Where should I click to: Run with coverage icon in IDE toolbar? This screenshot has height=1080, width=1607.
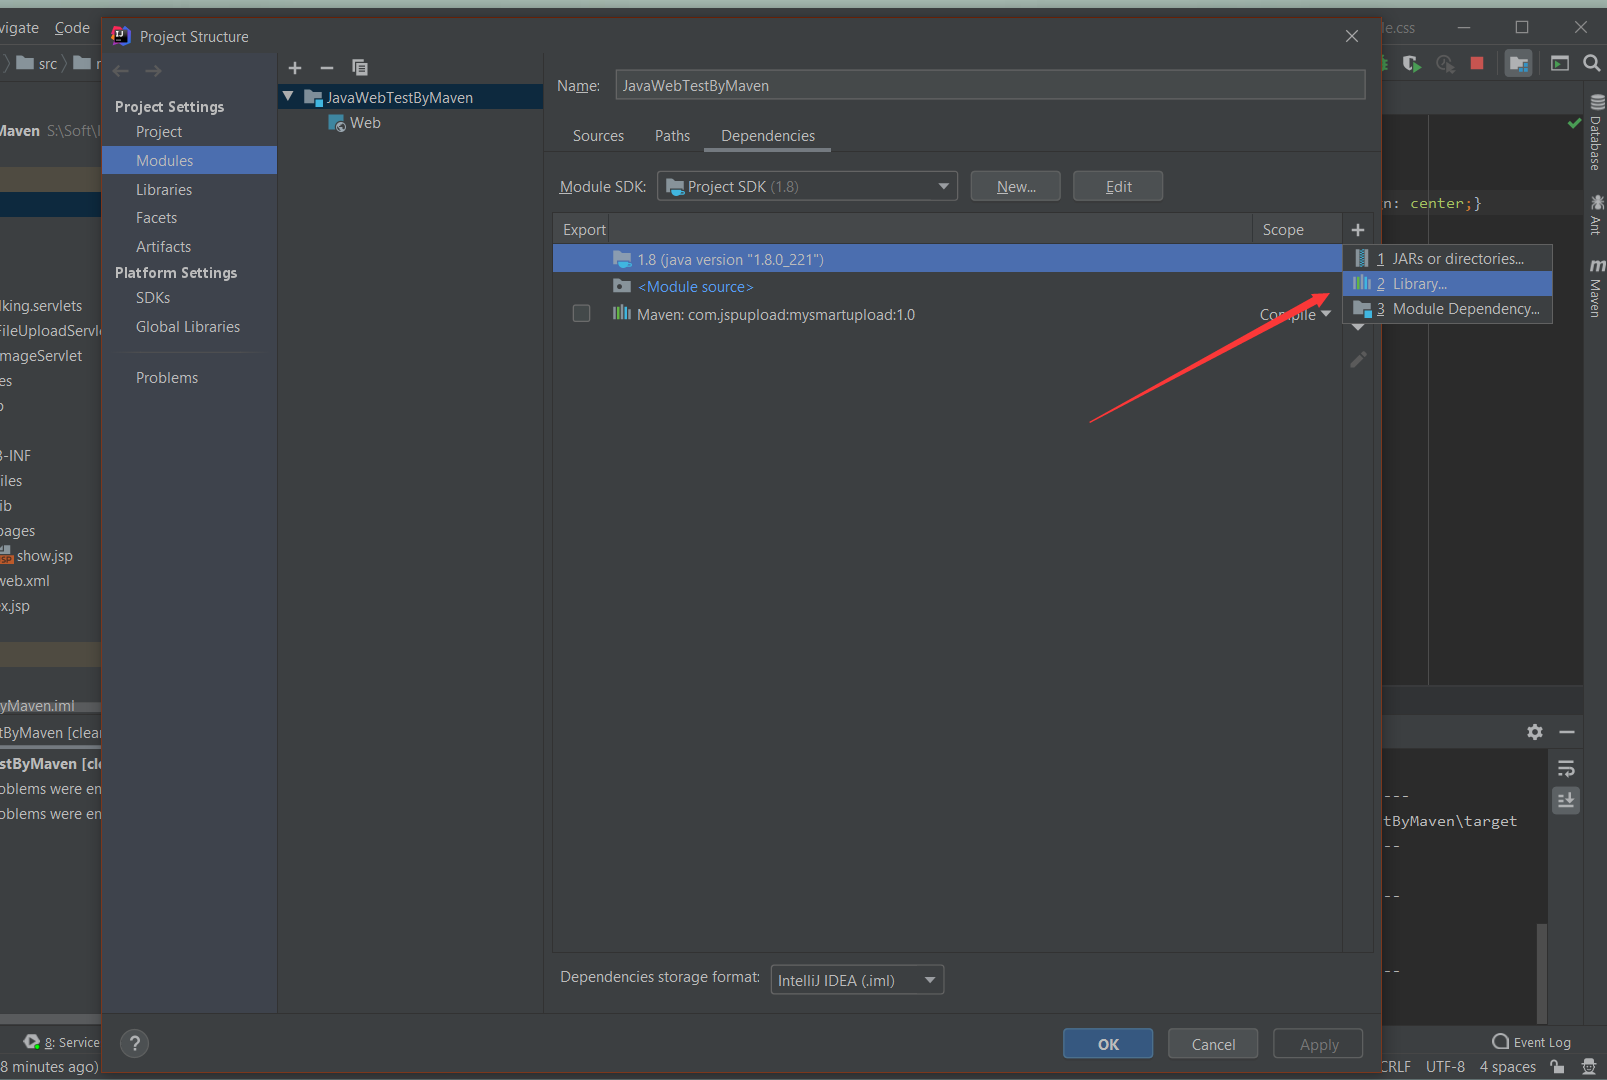(1412, 63)
